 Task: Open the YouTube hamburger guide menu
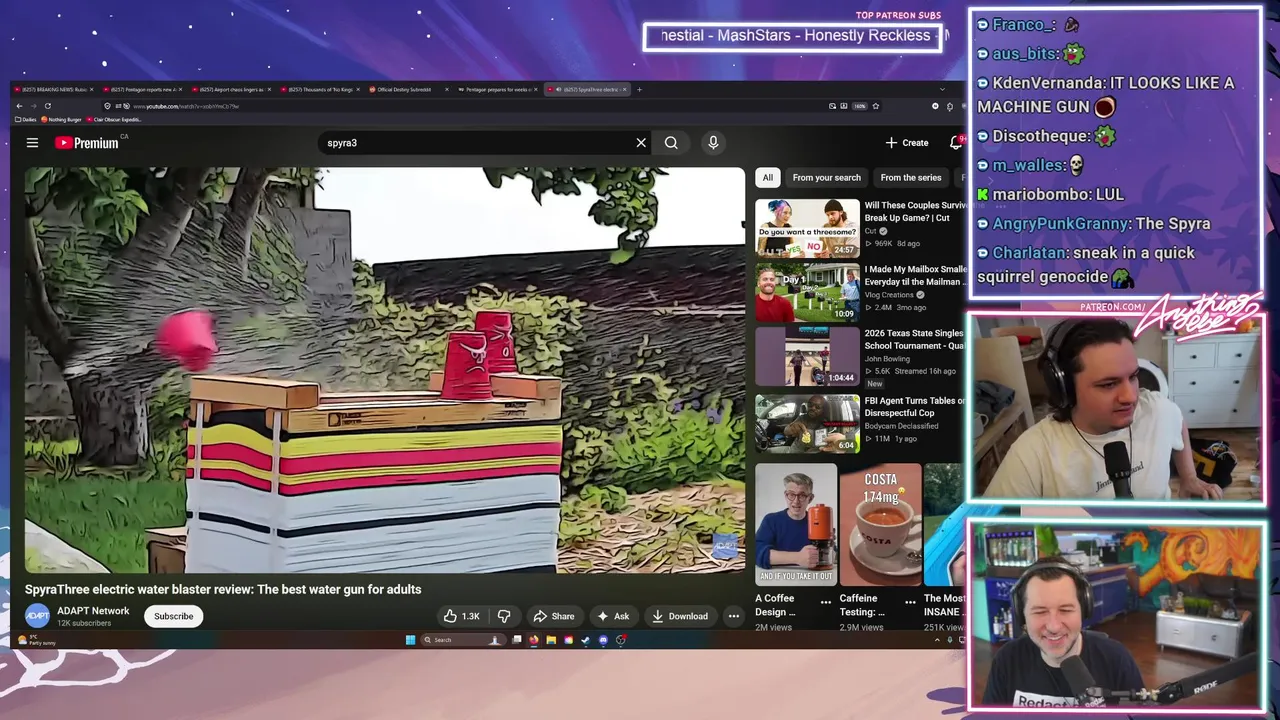click(32, 143)
